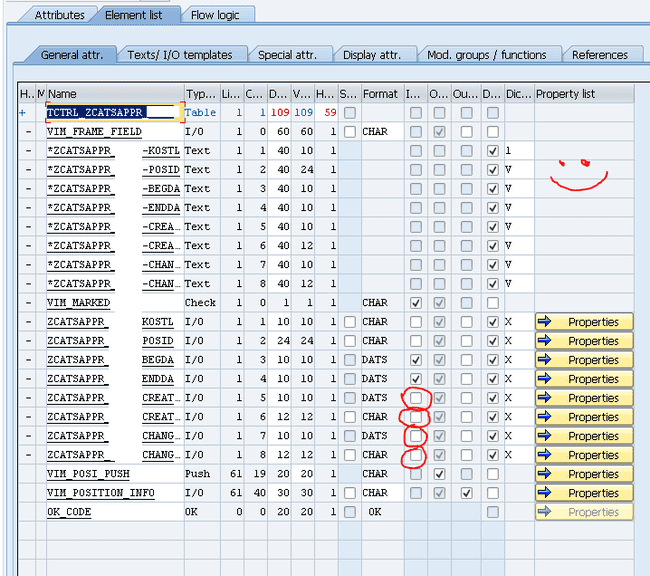Enable Input for column 7 CHANG DATS field

[416, 436]
